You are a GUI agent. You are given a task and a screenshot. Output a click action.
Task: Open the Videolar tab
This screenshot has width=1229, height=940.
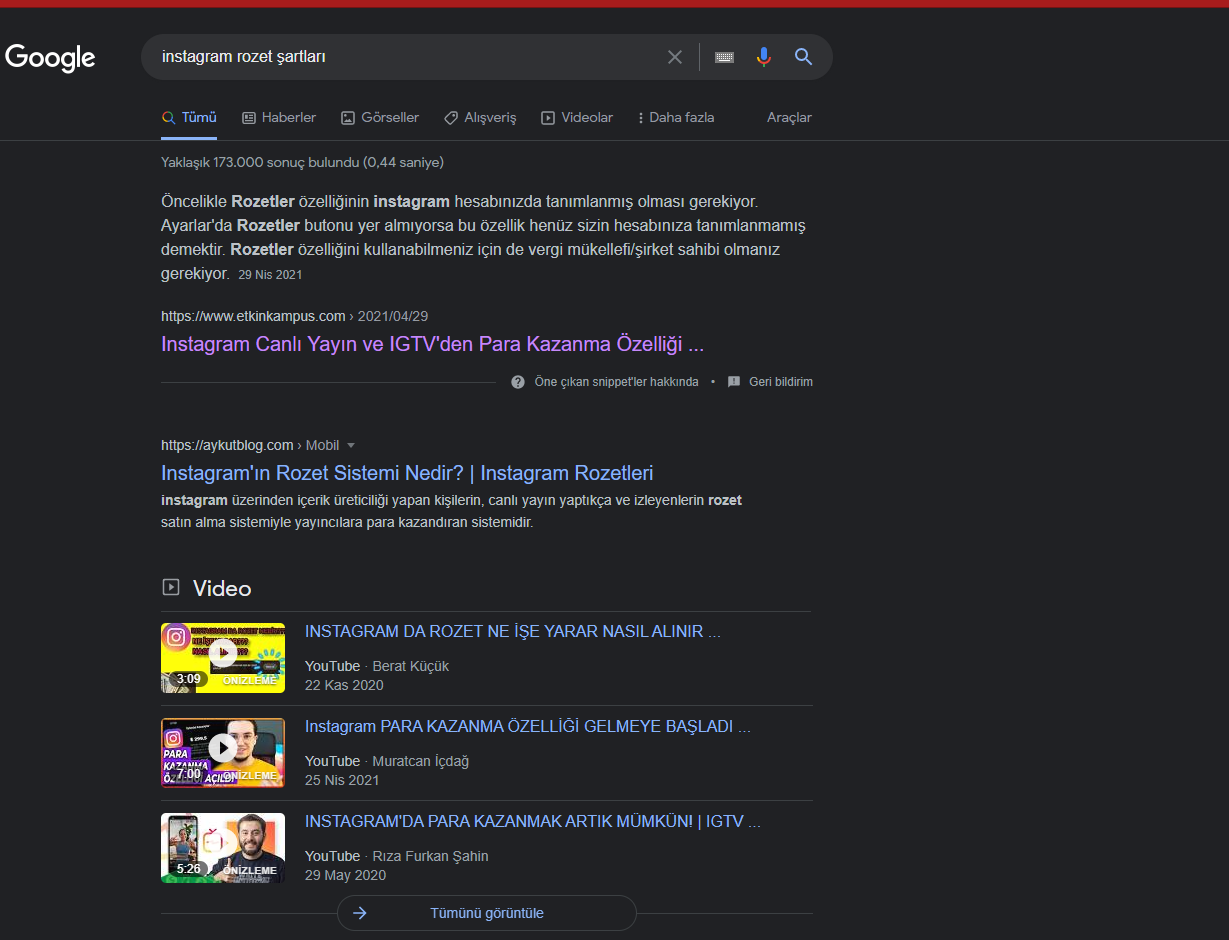click(x=577, y=117)
